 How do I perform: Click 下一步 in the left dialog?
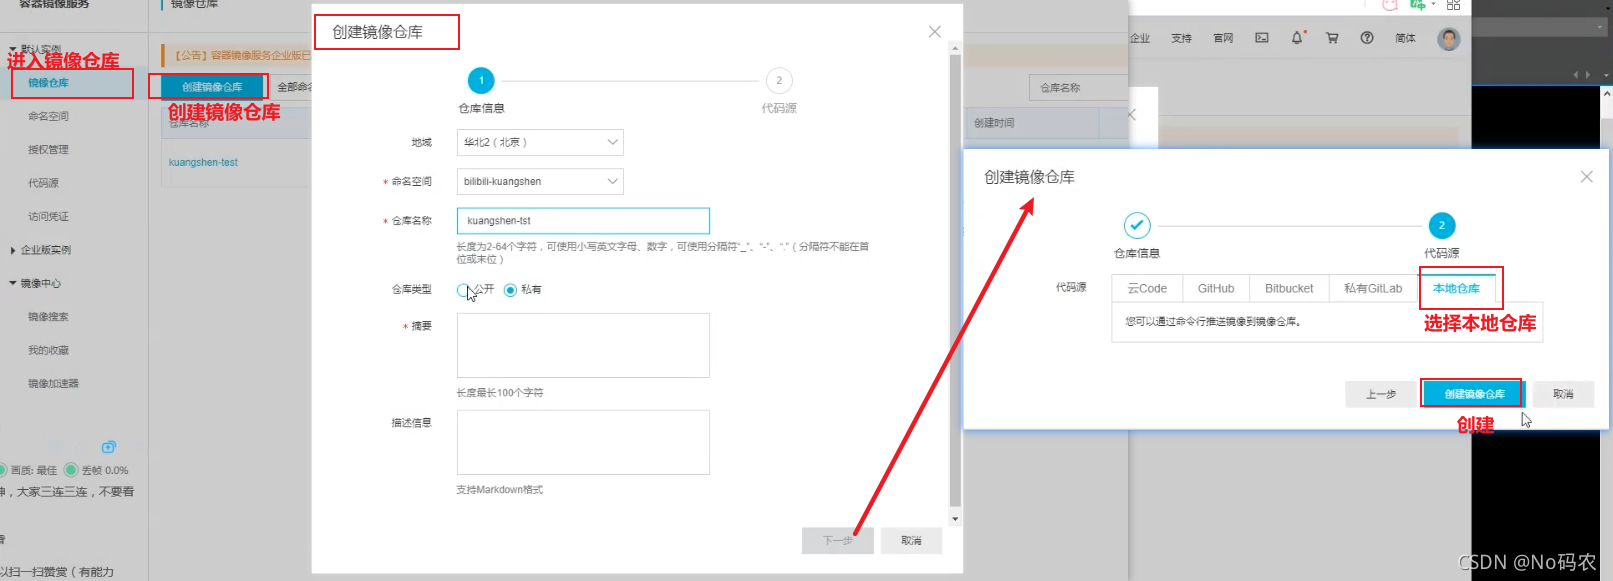point(838,540)
